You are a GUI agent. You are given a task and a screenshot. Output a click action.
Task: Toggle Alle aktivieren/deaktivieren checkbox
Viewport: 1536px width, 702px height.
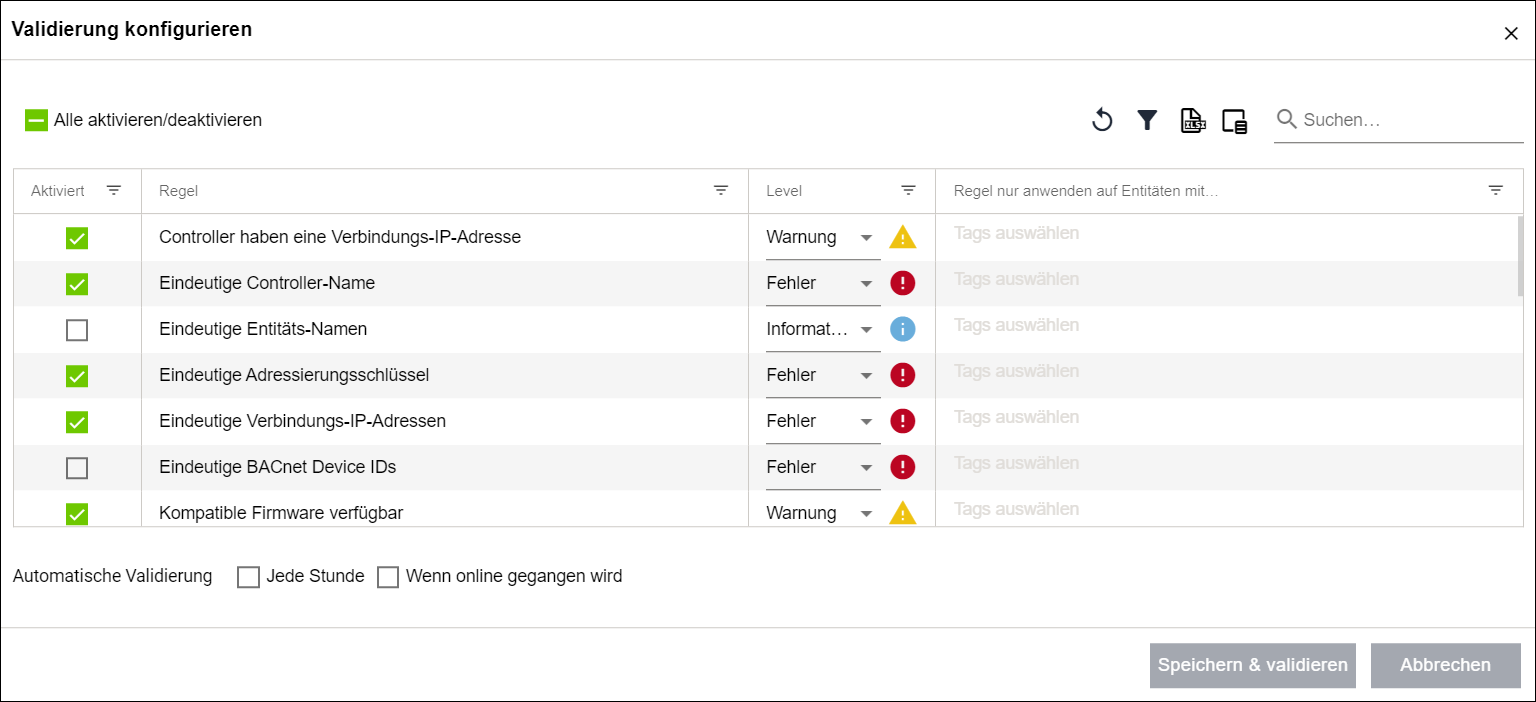coord(36,120)
